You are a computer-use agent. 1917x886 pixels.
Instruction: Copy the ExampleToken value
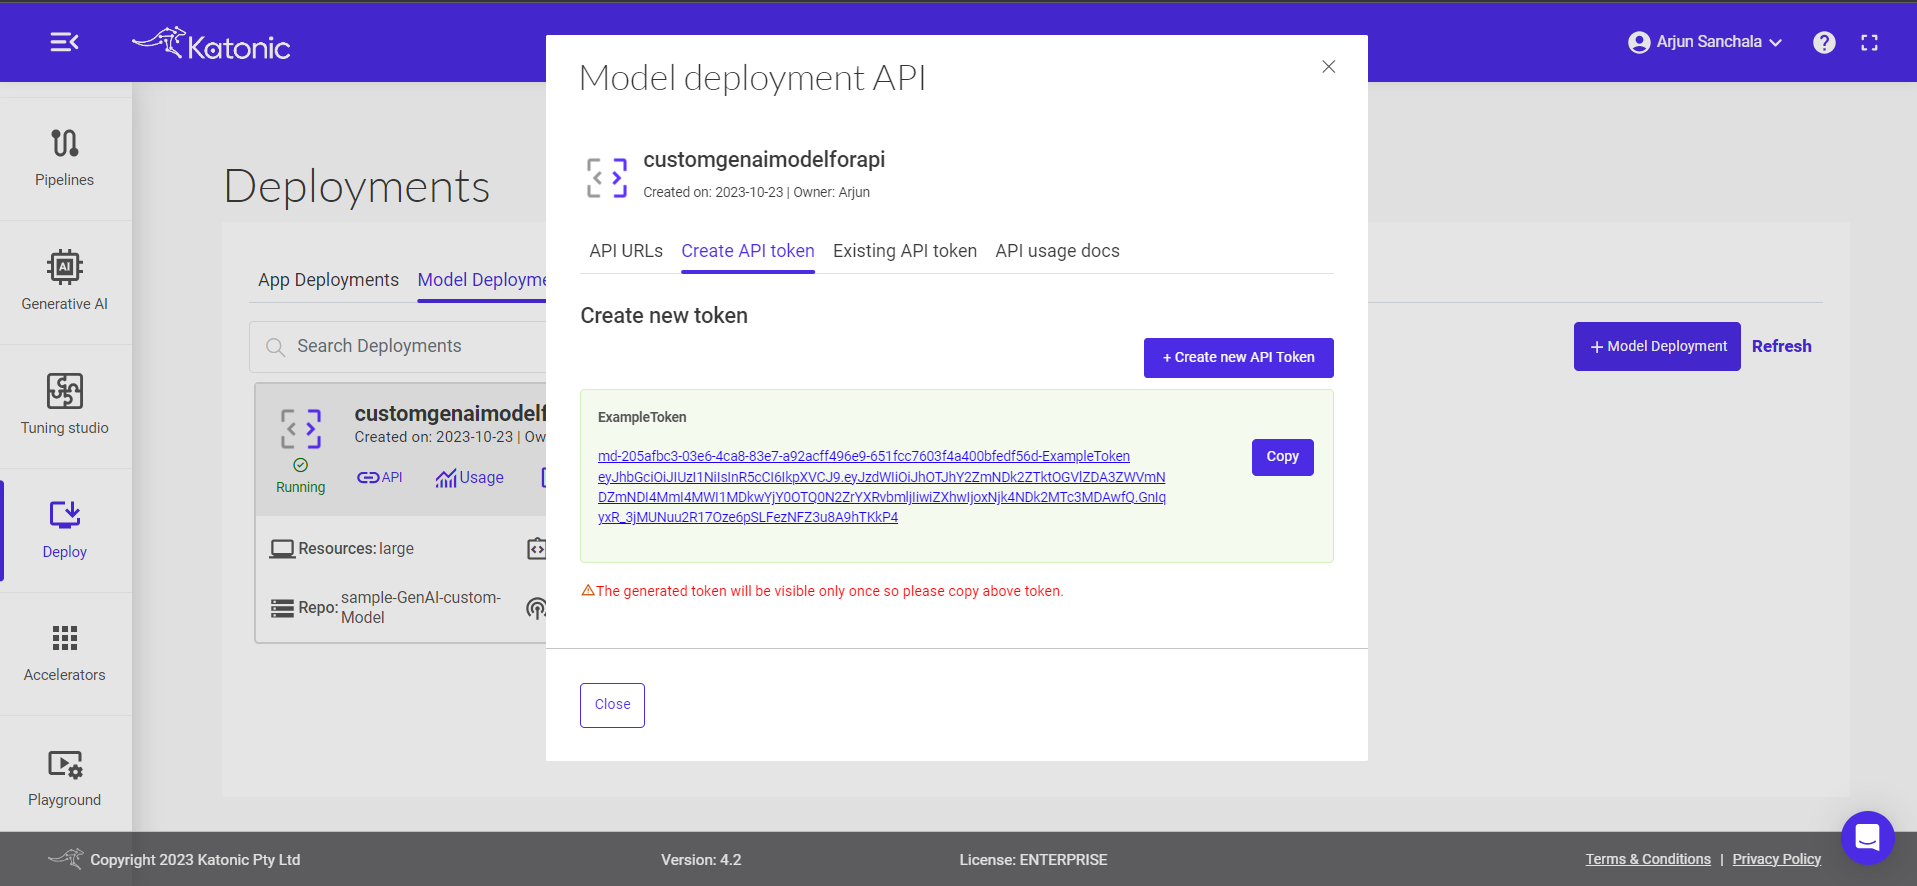coord(1282,457)
